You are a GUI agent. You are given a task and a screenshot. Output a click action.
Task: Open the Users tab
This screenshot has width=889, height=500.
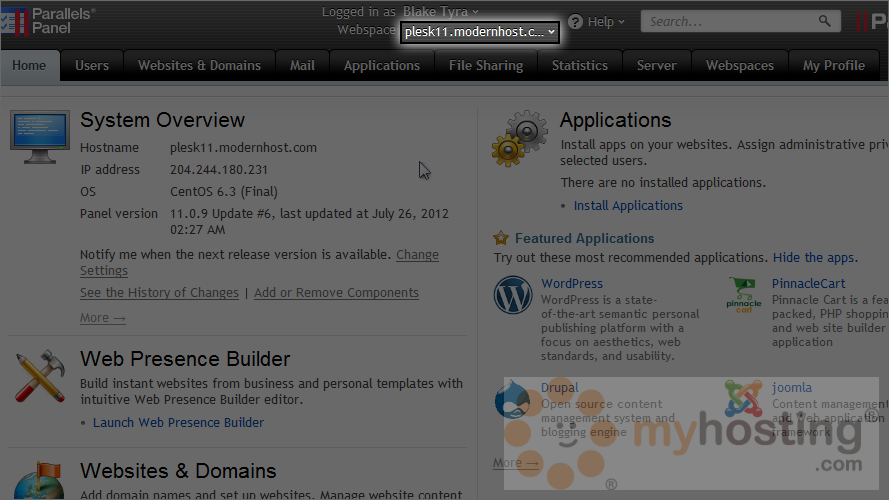[x=92, y=65]
